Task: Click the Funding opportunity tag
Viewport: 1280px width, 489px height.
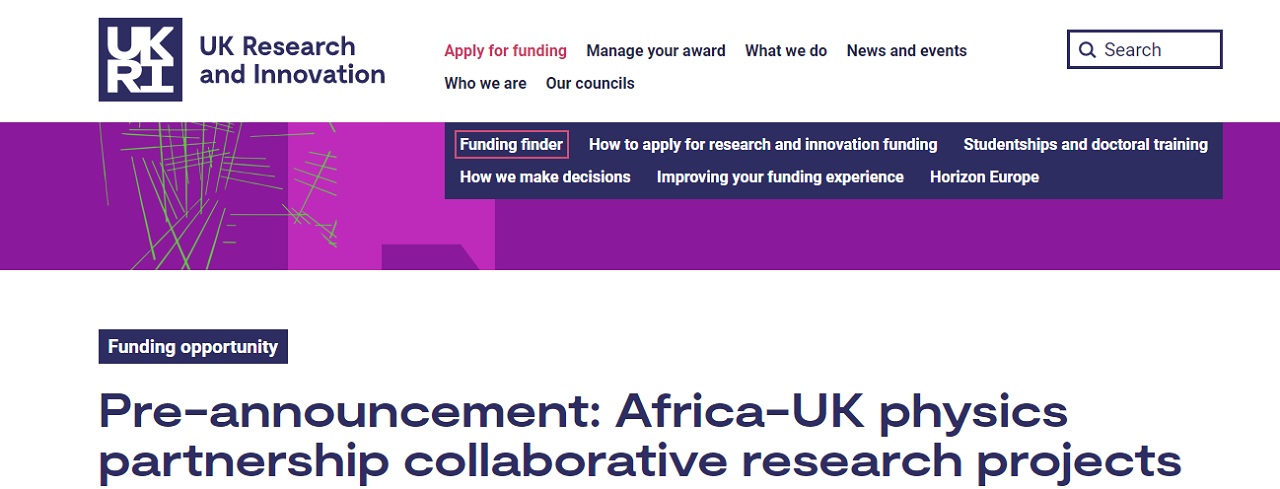Action: [x=193, y=347]
